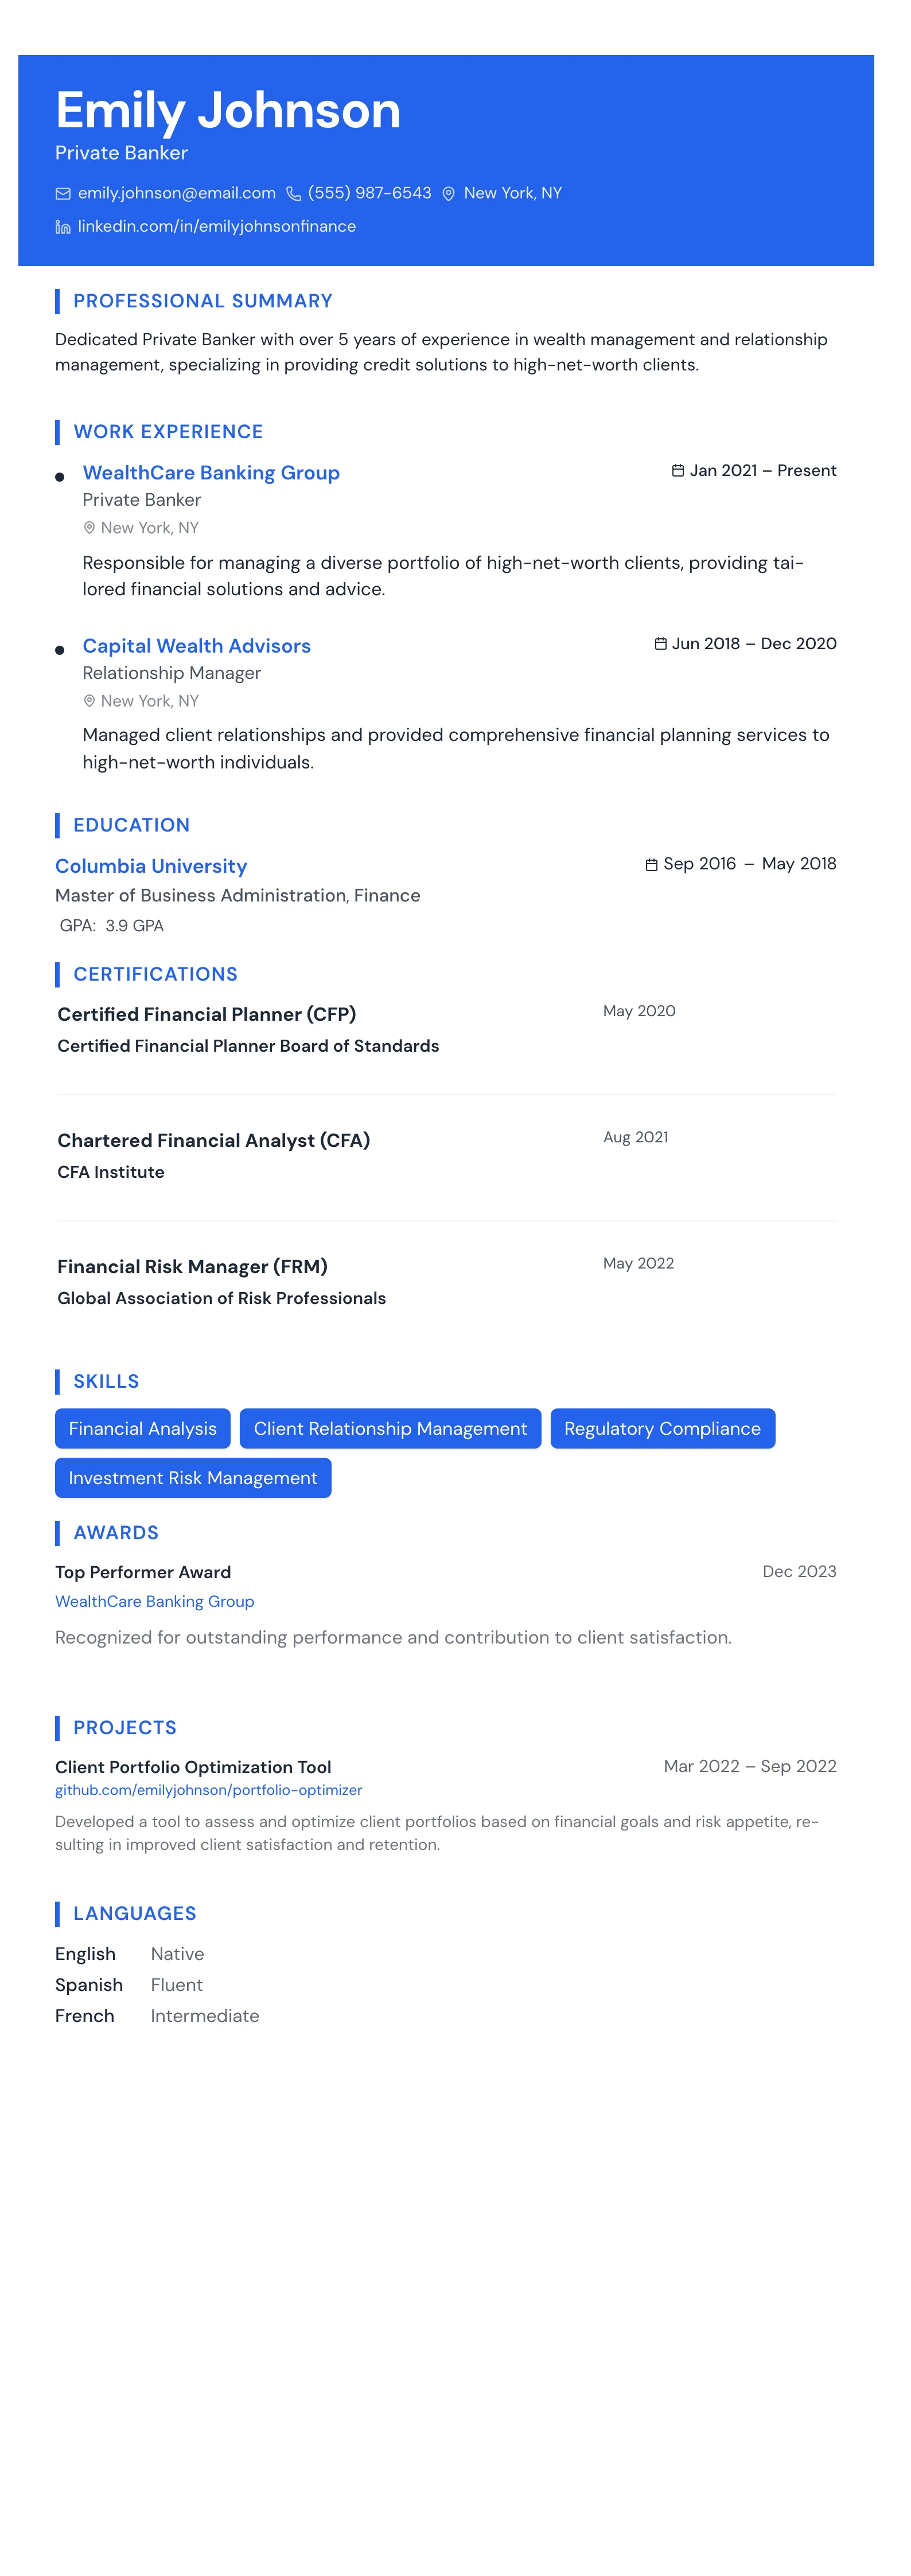Click the calendar icon beside Sep 2016 – May 2018
The image size is (911, 2576).
(x=652, y=864)
